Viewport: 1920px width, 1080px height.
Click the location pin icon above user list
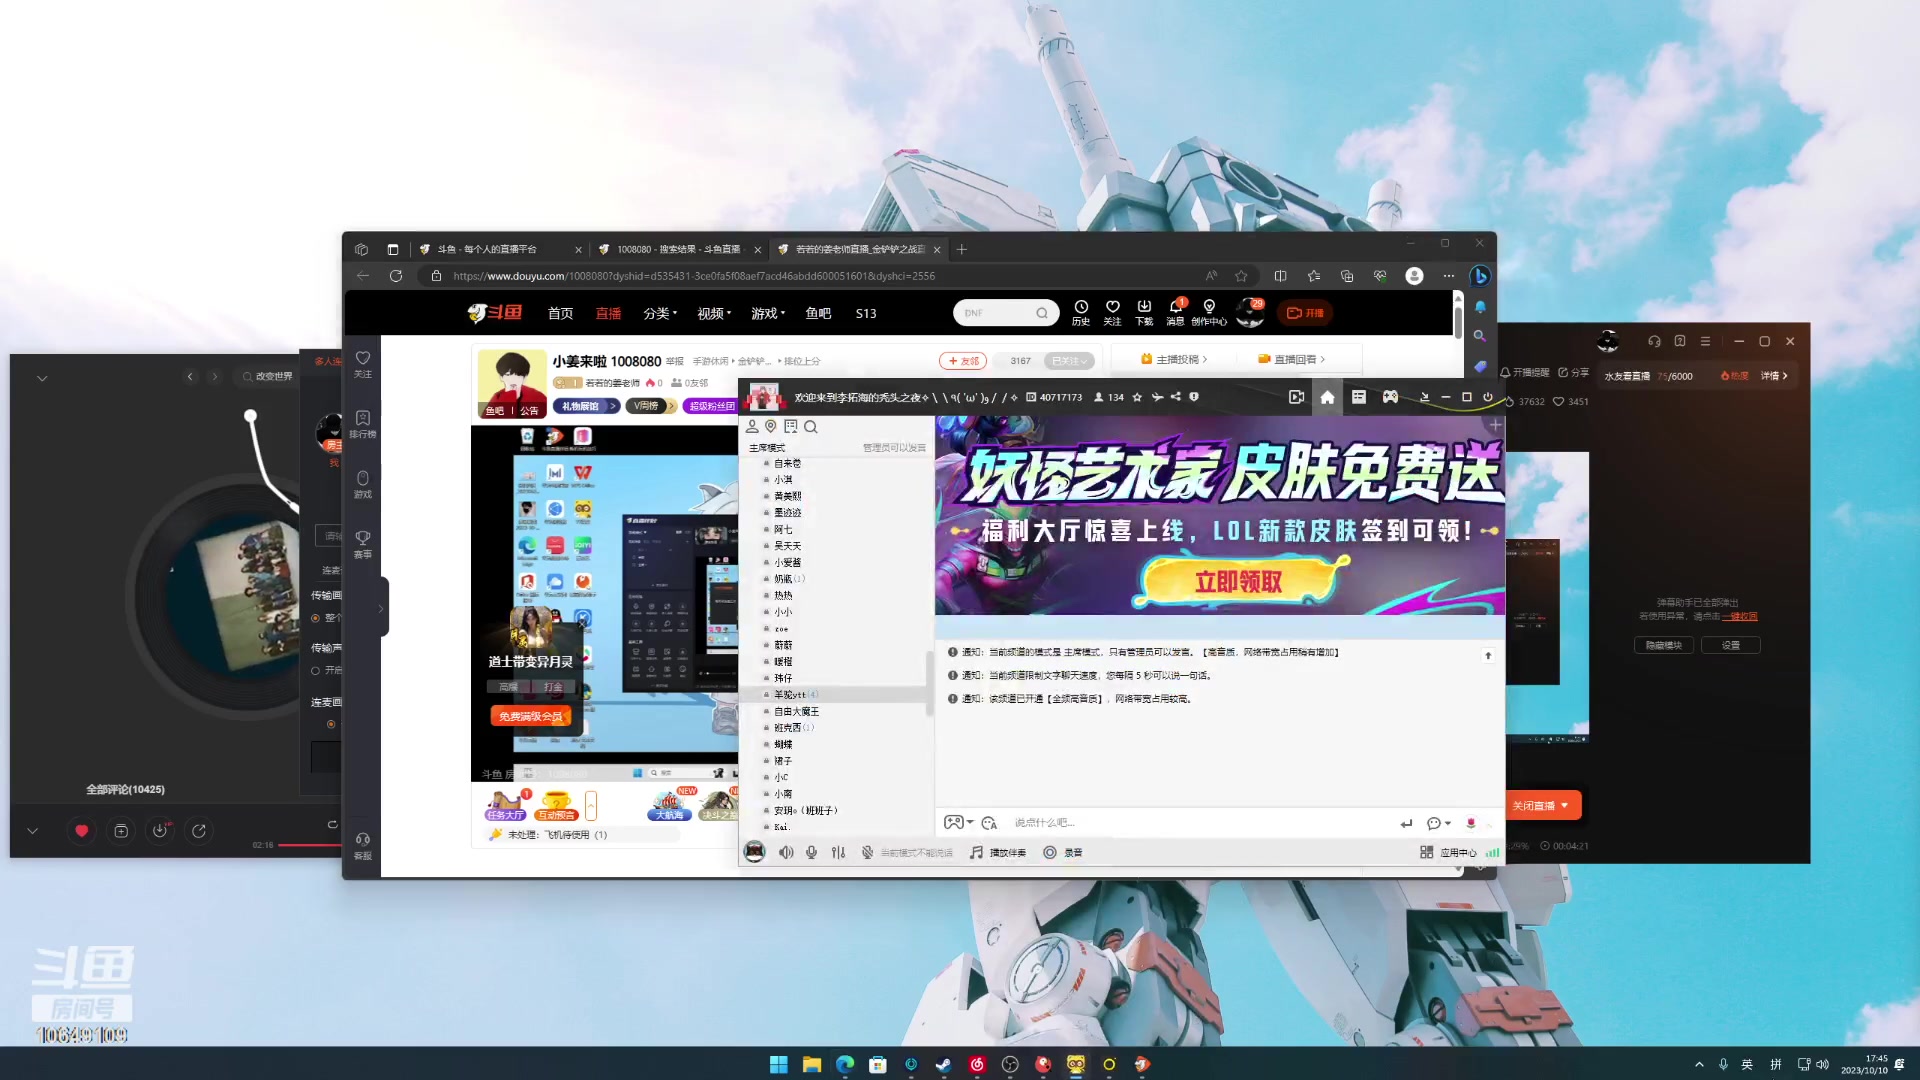770,427
